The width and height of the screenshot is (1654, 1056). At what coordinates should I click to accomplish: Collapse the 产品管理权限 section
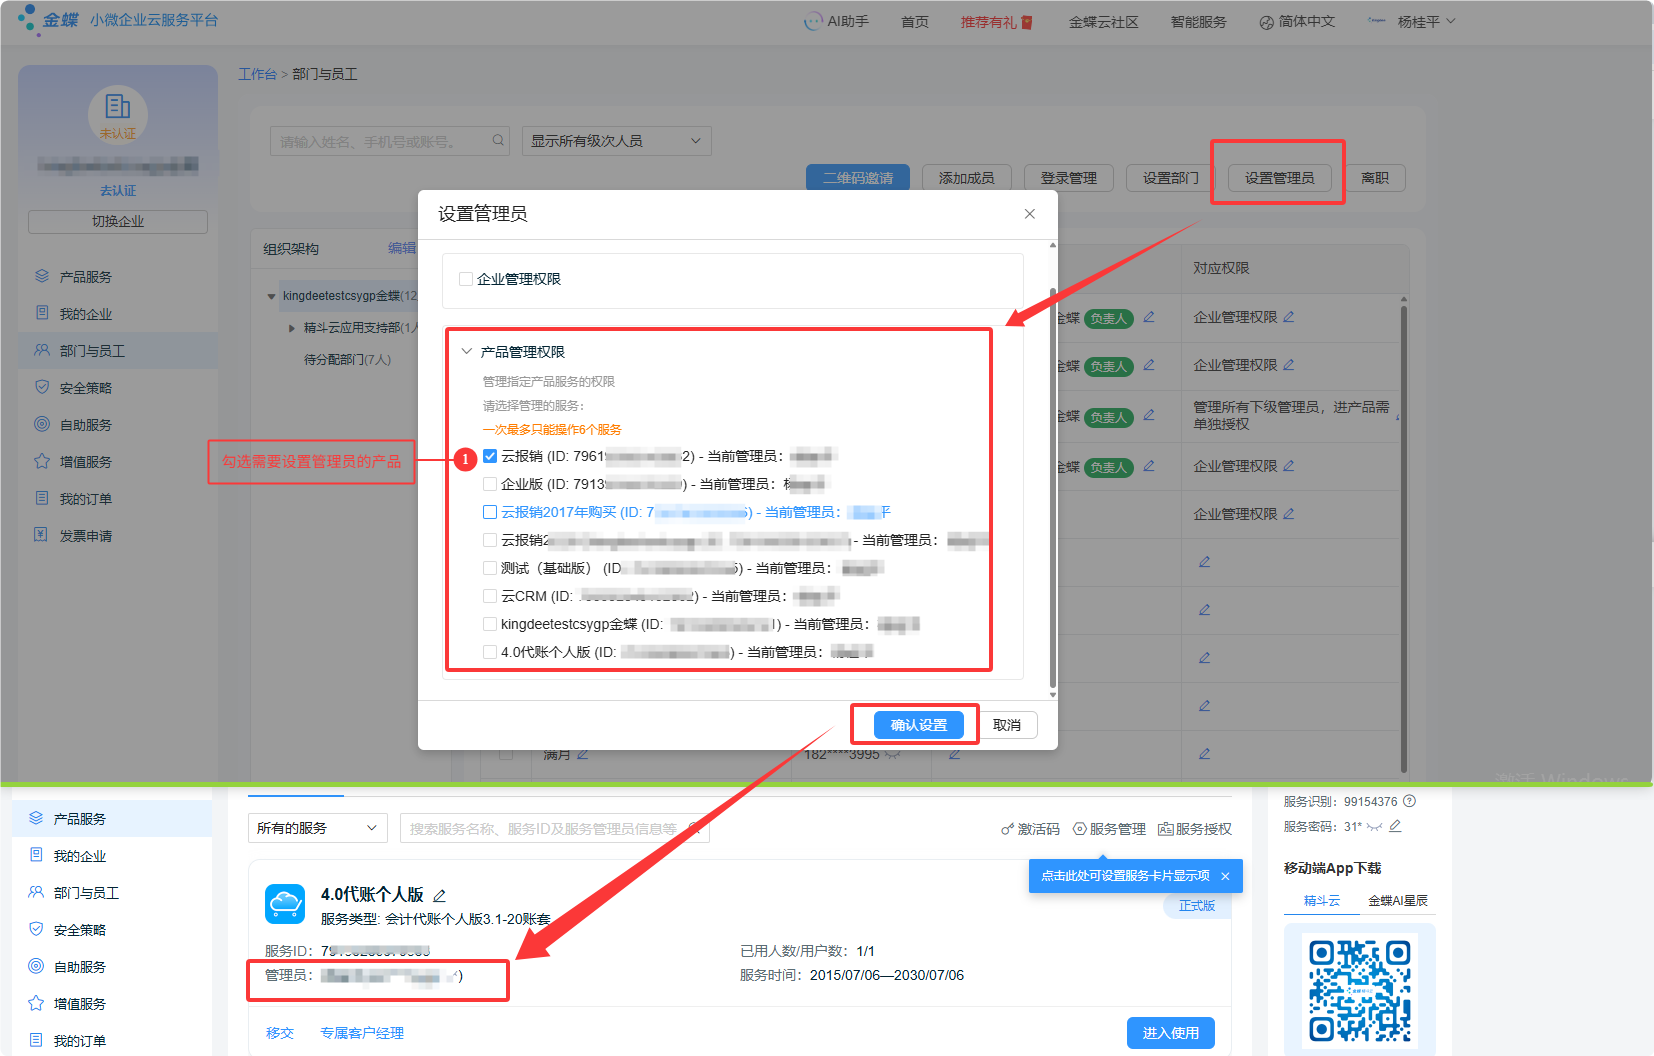click(x=466, y=352)
